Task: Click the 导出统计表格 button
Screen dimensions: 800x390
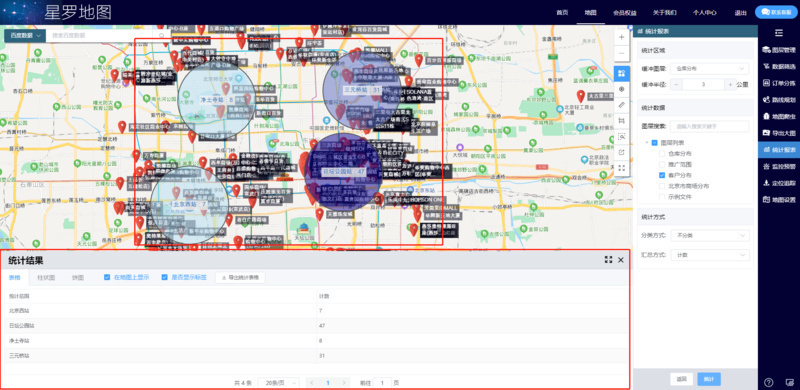Action: click(240, 278)
